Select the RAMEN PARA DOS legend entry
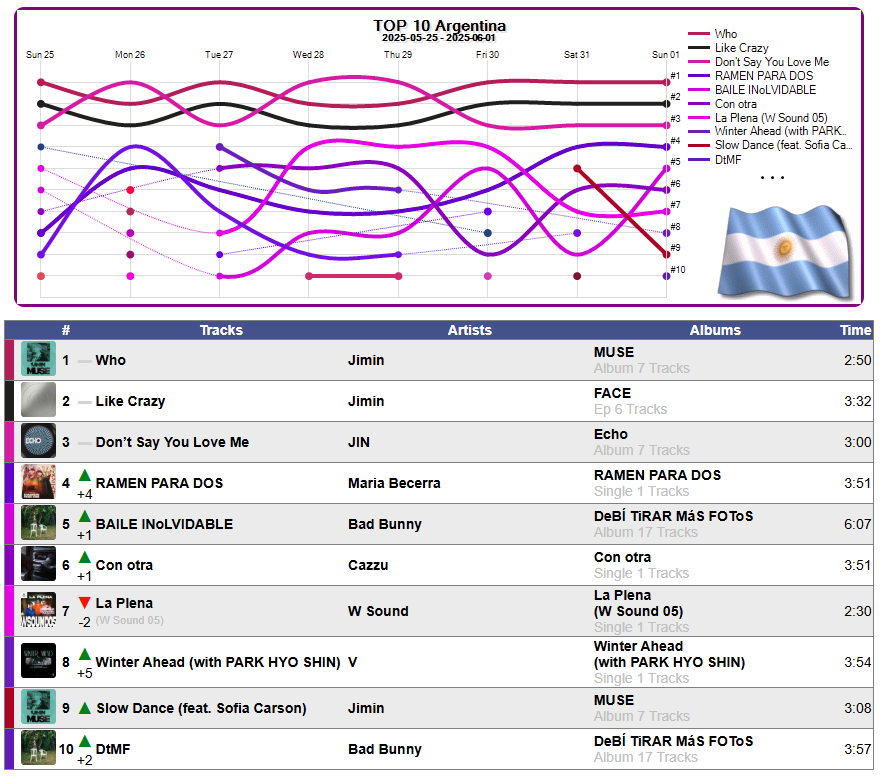Image resolution: width=884 pixels, height=777 pixels. point(751,76)
